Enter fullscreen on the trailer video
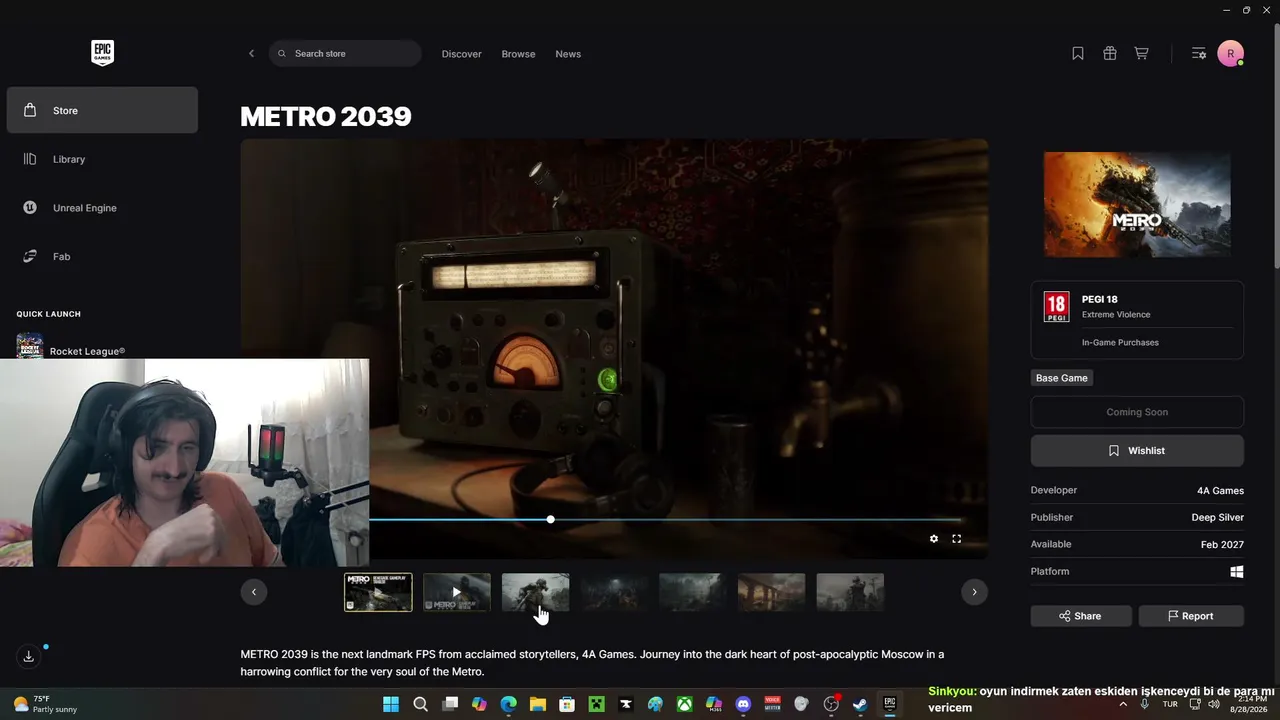This screenshot has width=1280, height=720. coord(957,539)
